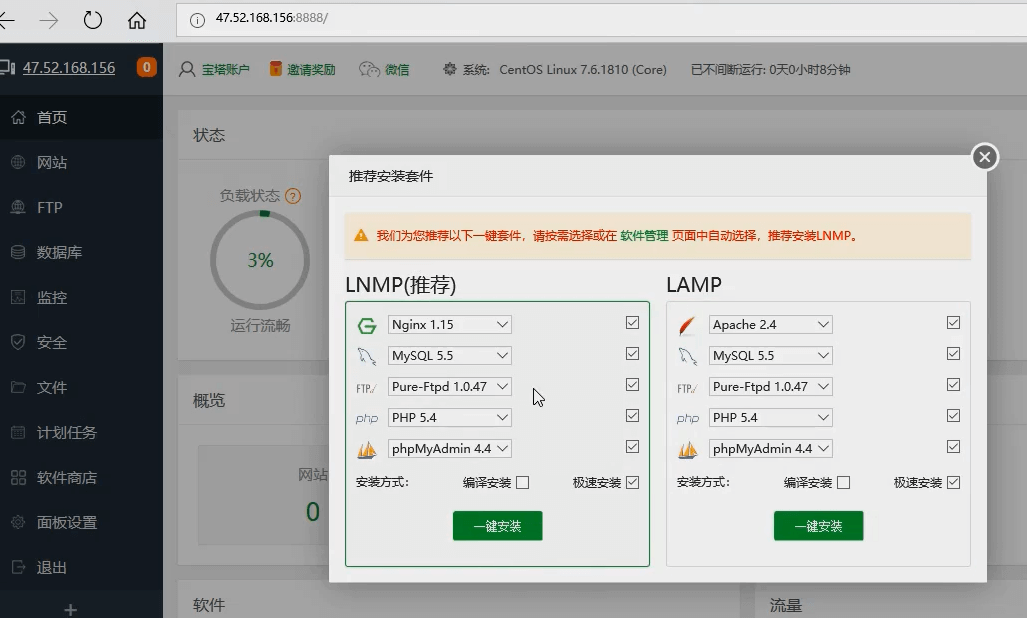This screenshot has height=618, width=1027.
Task: Uncheck the LNMP Pure-Ftpd checkbox
Action: coord(632,384)
